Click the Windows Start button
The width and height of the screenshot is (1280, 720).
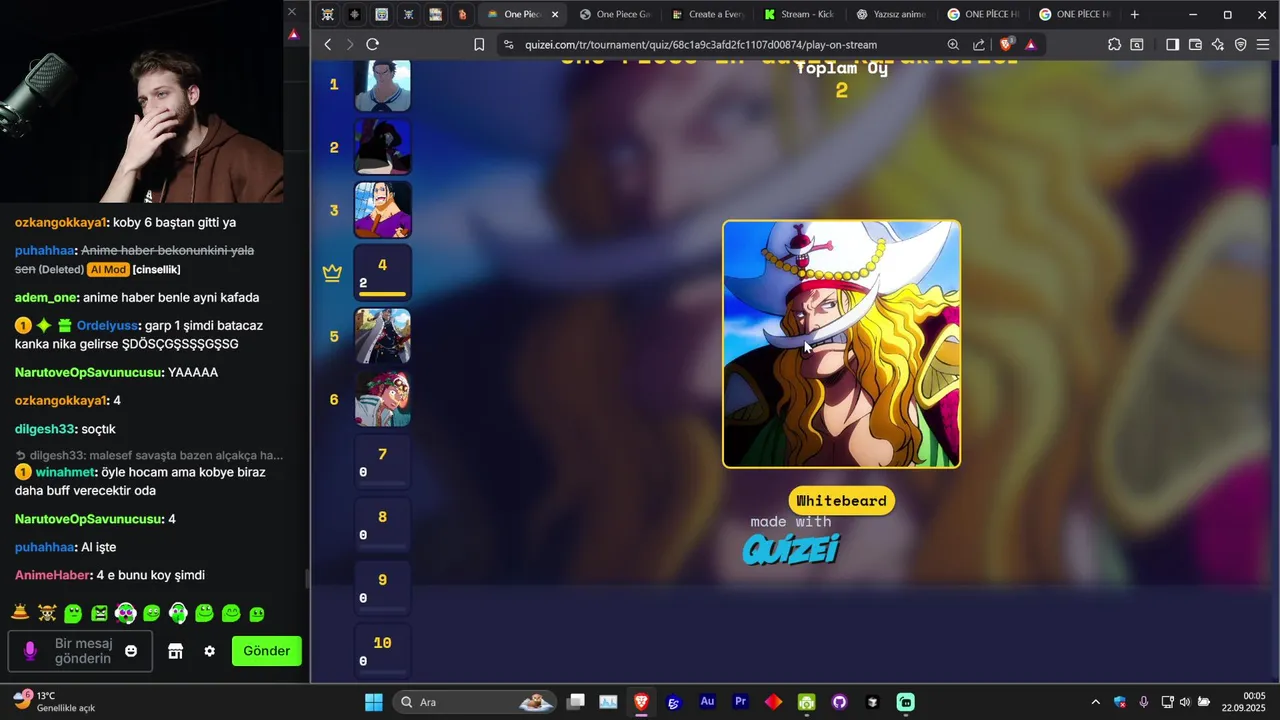coord(373,702)
